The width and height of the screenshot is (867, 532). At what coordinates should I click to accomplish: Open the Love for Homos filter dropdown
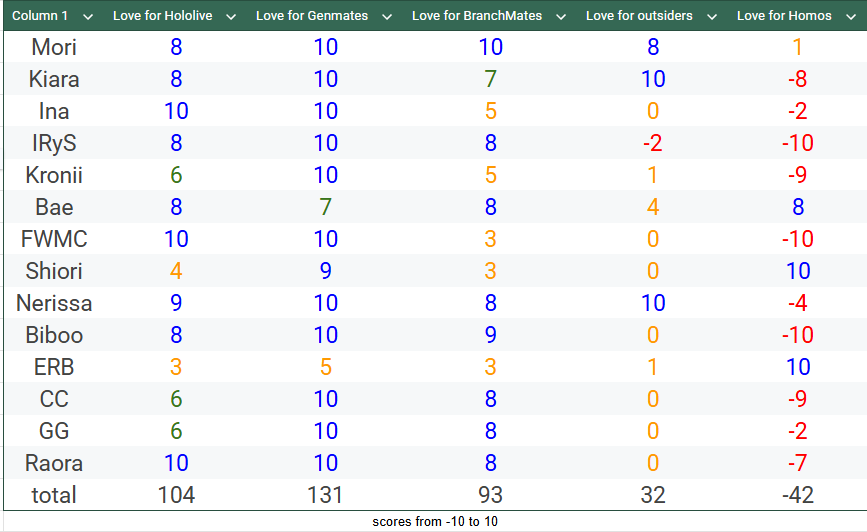coord(851,17)
